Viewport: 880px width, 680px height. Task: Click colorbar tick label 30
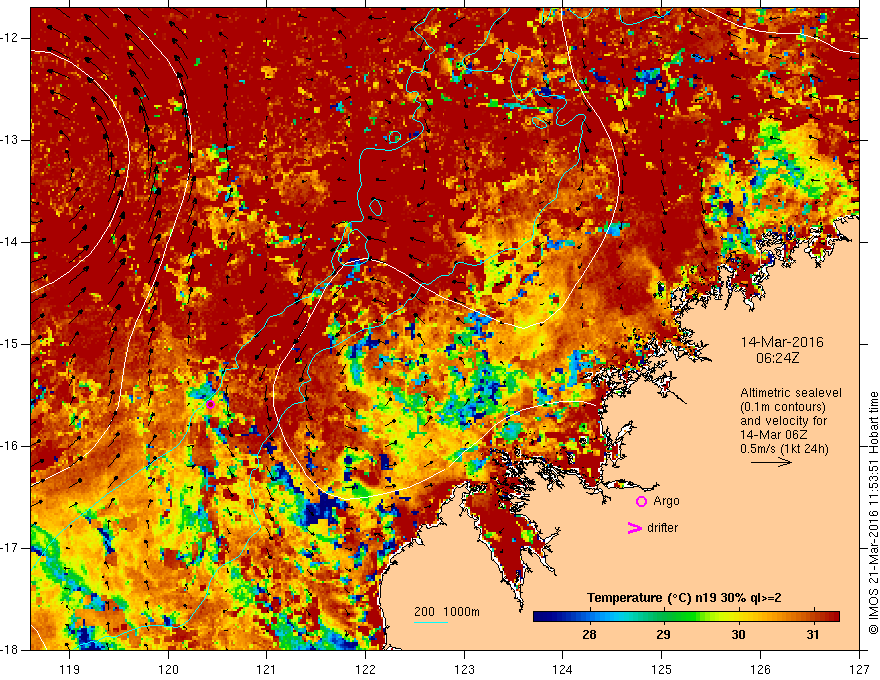click(x=738, y=635)
